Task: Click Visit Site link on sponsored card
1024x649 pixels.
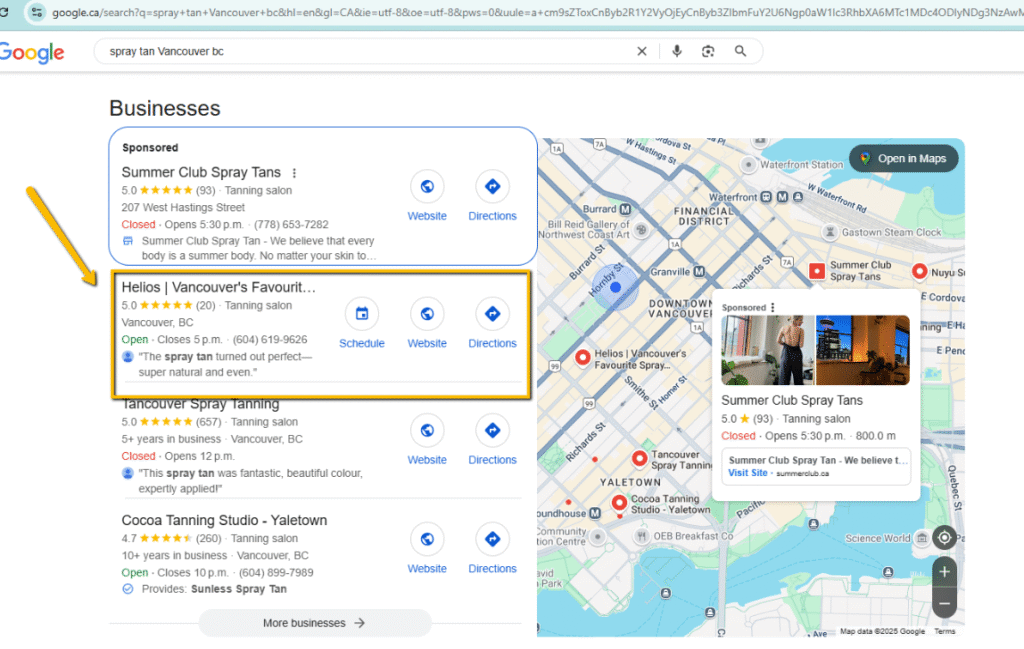Action: click(x=748, y=473)
